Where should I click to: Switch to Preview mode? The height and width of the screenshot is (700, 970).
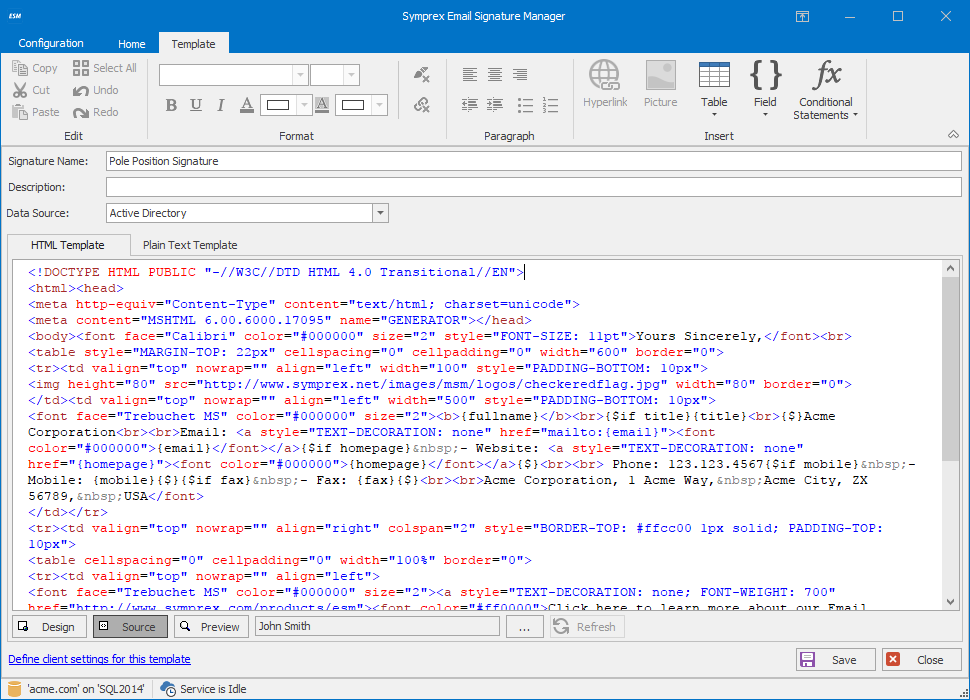click(211, 627)
